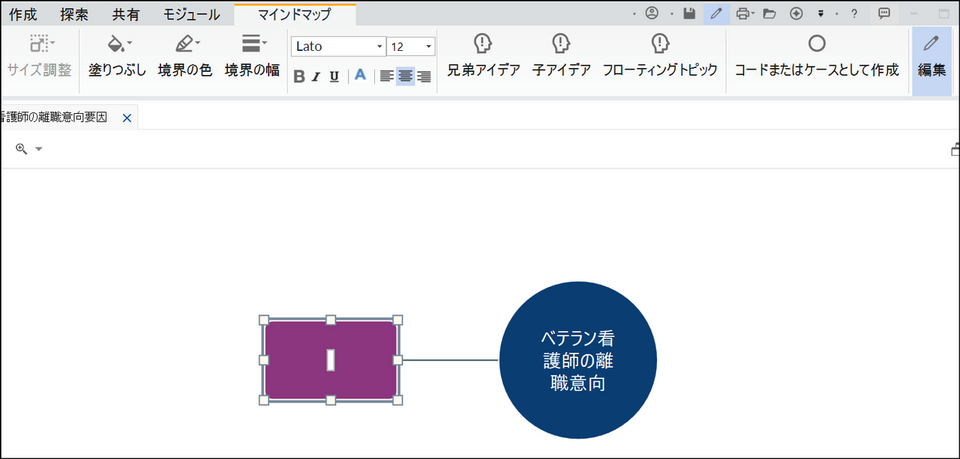Open the user account icon

coord(652,14)
